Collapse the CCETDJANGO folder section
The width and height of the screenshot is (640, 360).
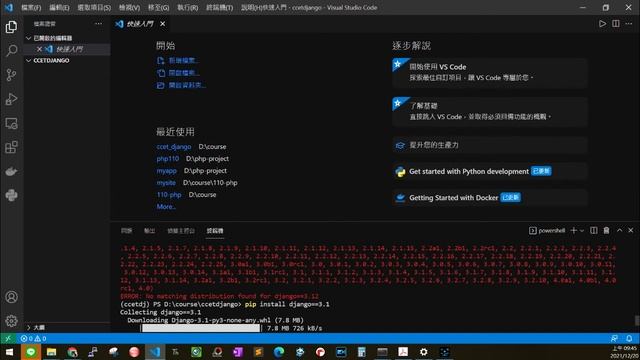point(29,60)
